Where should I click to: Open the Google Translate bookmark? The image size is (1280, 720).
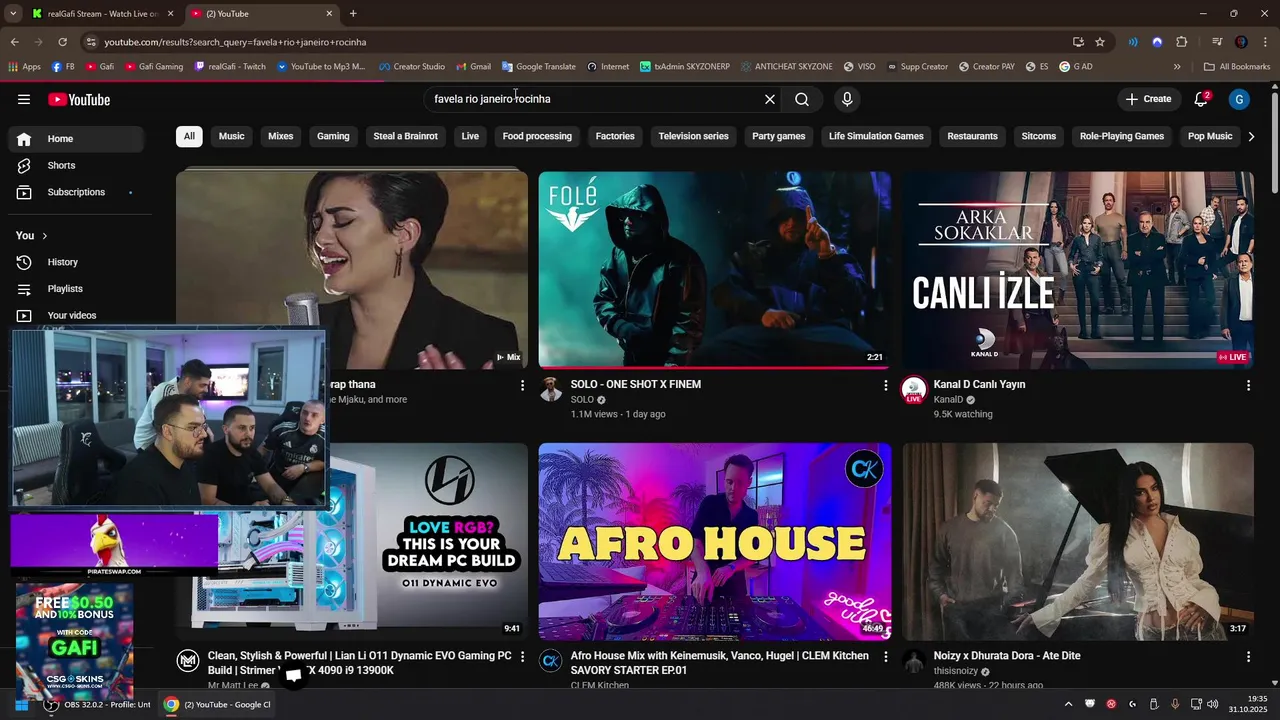pos(538,66)
